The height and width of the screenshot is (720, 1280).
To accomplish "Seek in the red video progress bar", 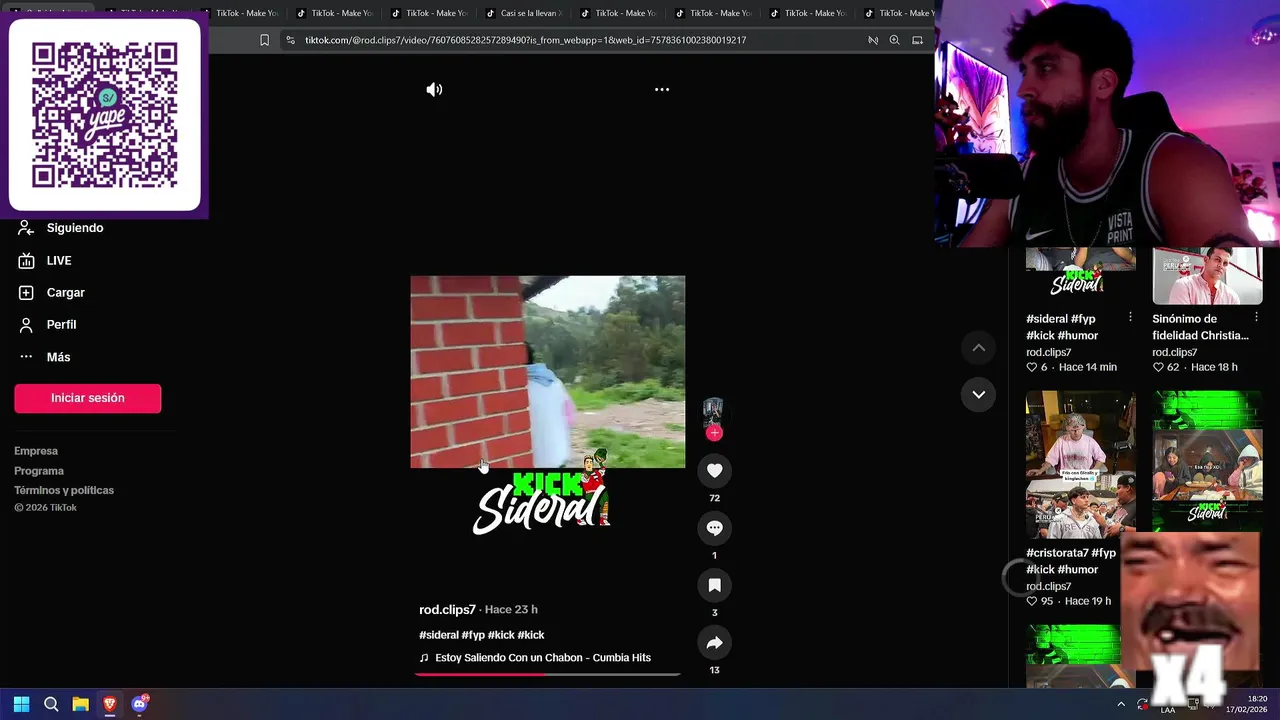I will click(547, 674).
